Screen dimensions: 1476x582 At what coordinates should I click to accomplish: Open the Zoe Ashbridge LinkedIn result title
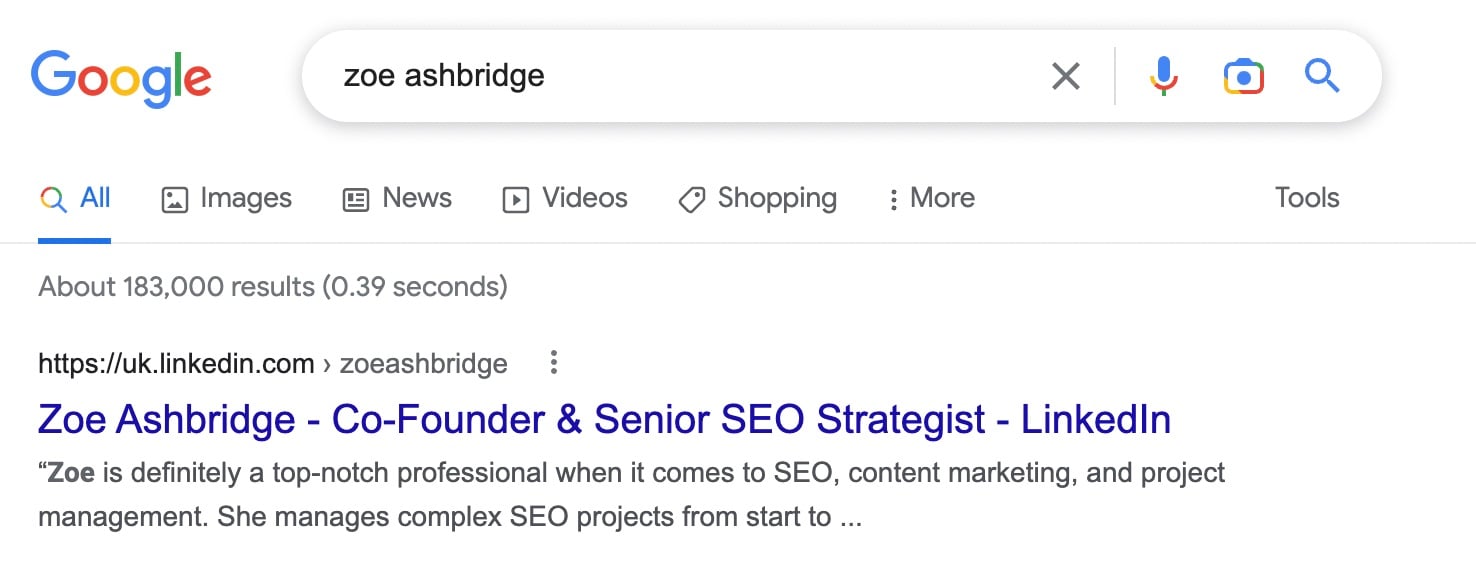pos(604,420)
